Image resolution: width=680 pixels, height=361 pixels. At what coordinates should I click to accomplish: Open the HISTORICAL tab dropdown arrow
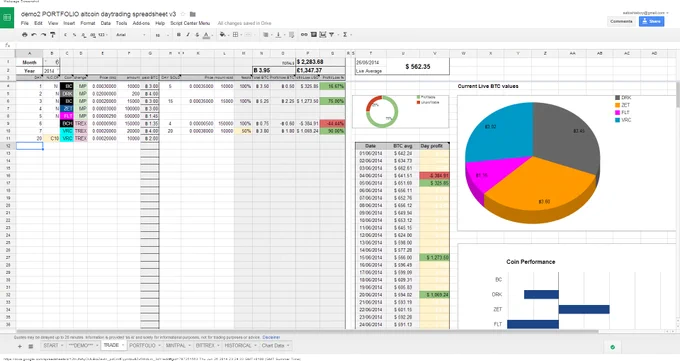[255, 346]
